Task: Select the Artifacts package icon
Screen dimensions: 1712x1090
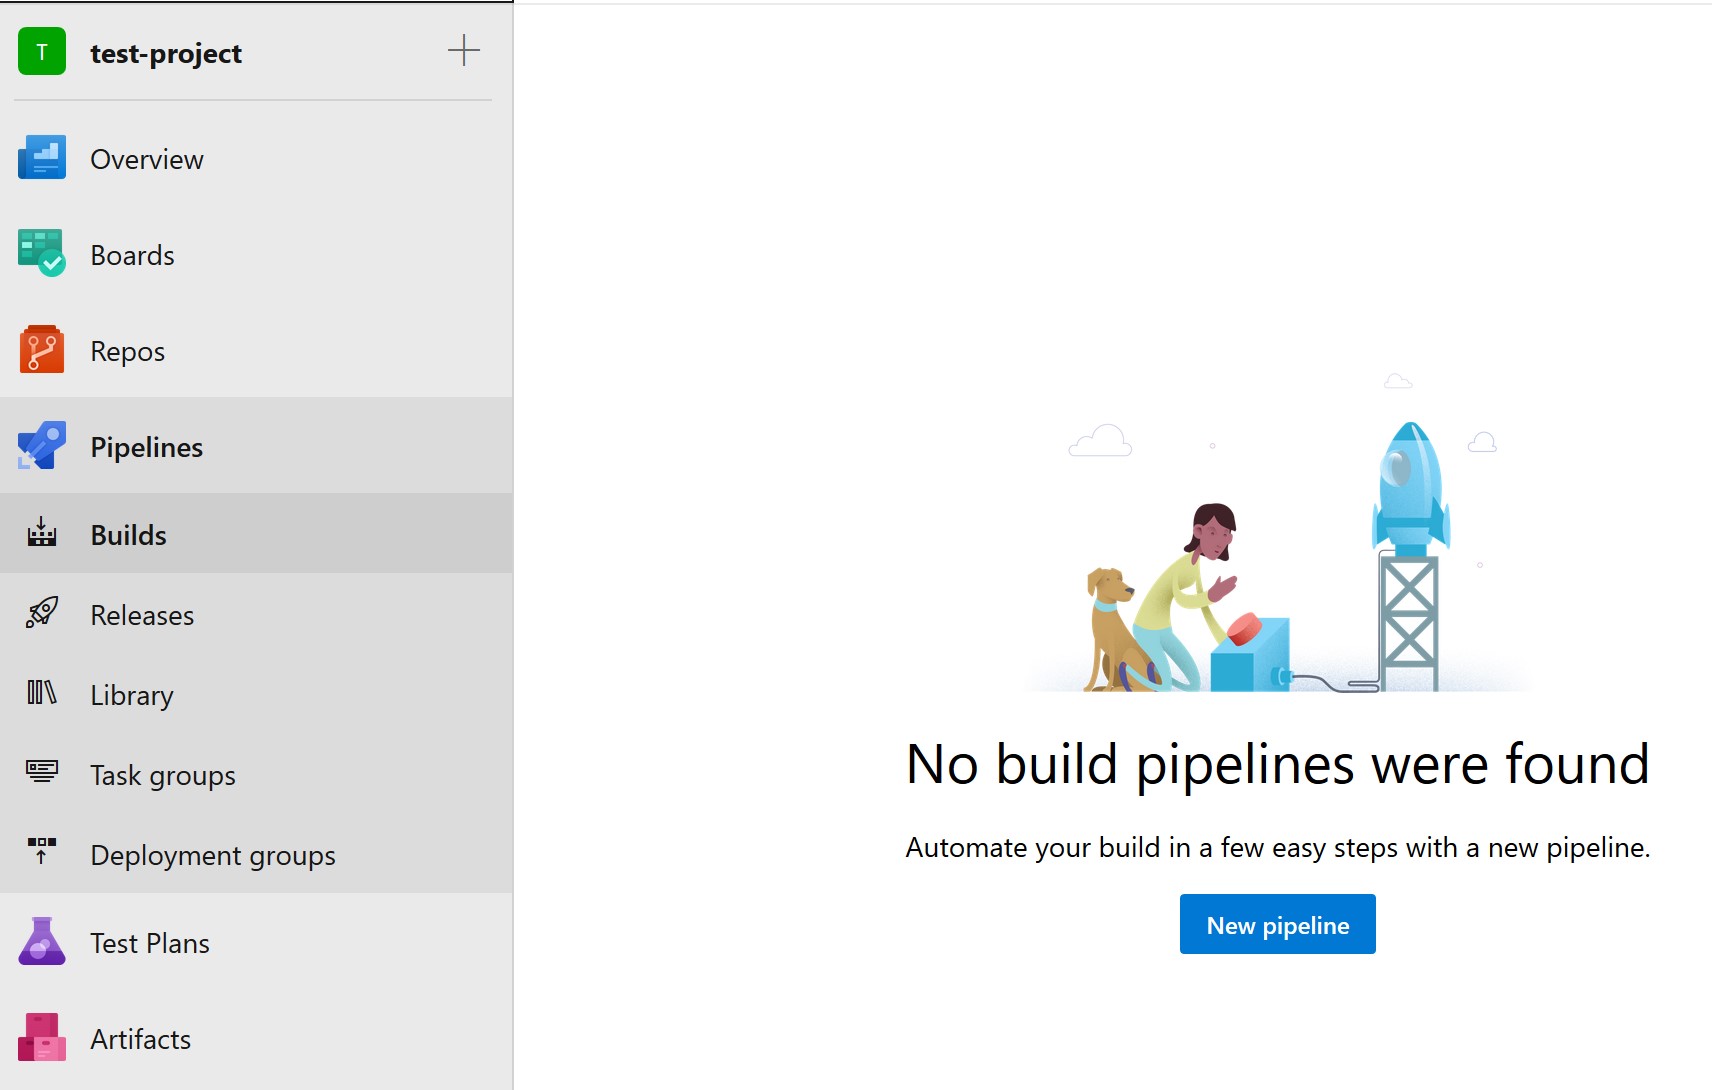Action: 40,1038
